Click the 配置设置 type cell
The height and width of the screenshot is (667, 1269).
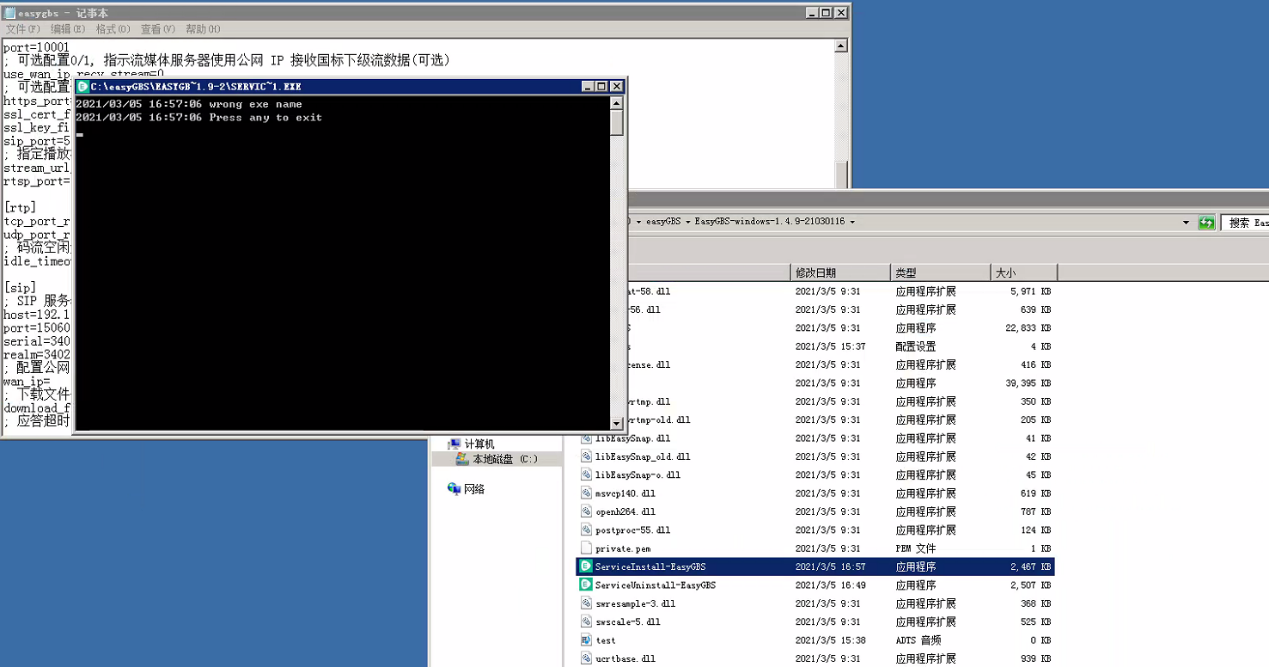point(916,346)
